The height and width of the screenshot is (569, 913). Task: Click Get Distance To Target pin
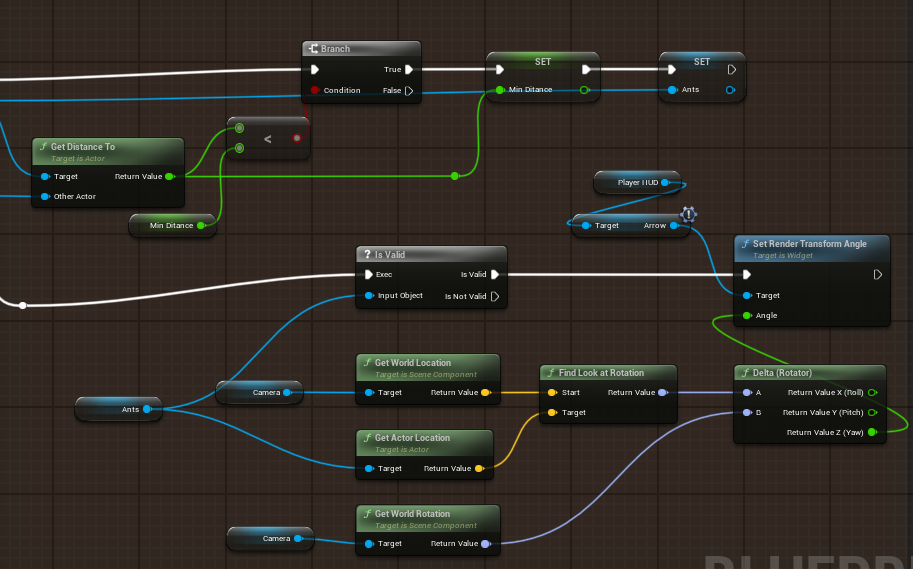coord(45,176)
